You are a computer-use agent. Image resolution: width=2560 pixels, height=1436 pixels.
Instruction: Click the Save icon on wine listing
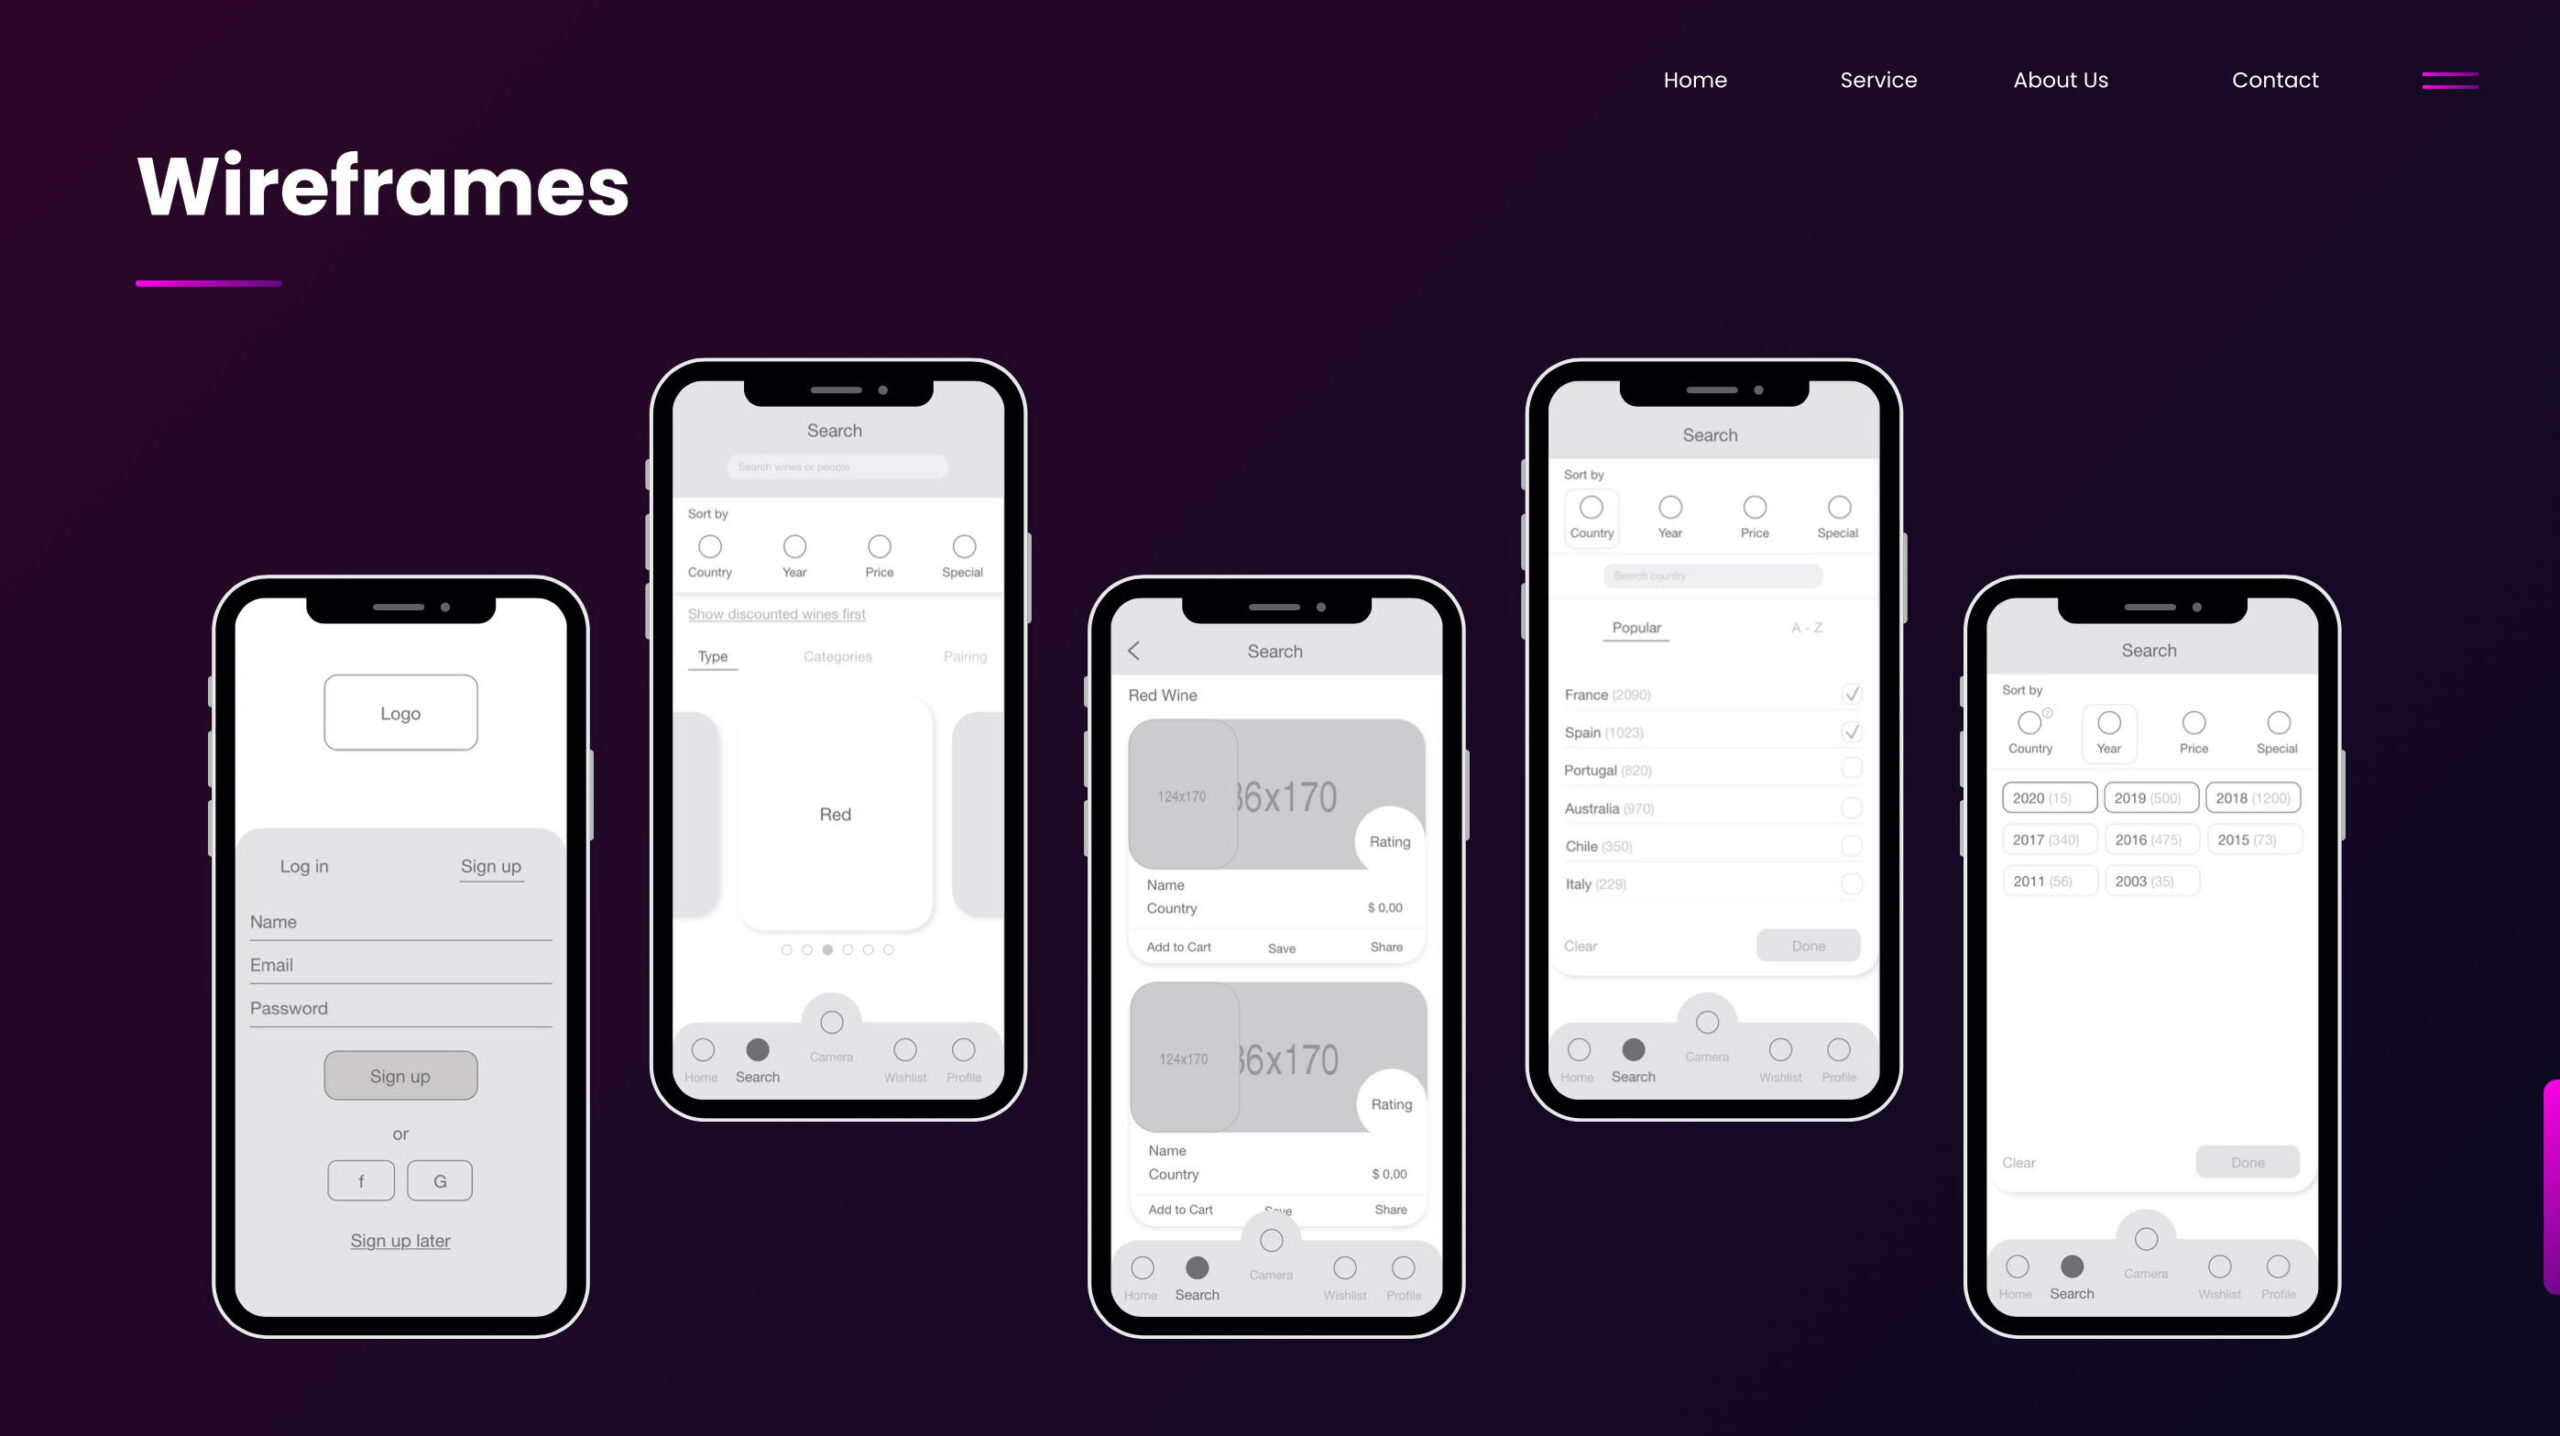click(1284, 947)
